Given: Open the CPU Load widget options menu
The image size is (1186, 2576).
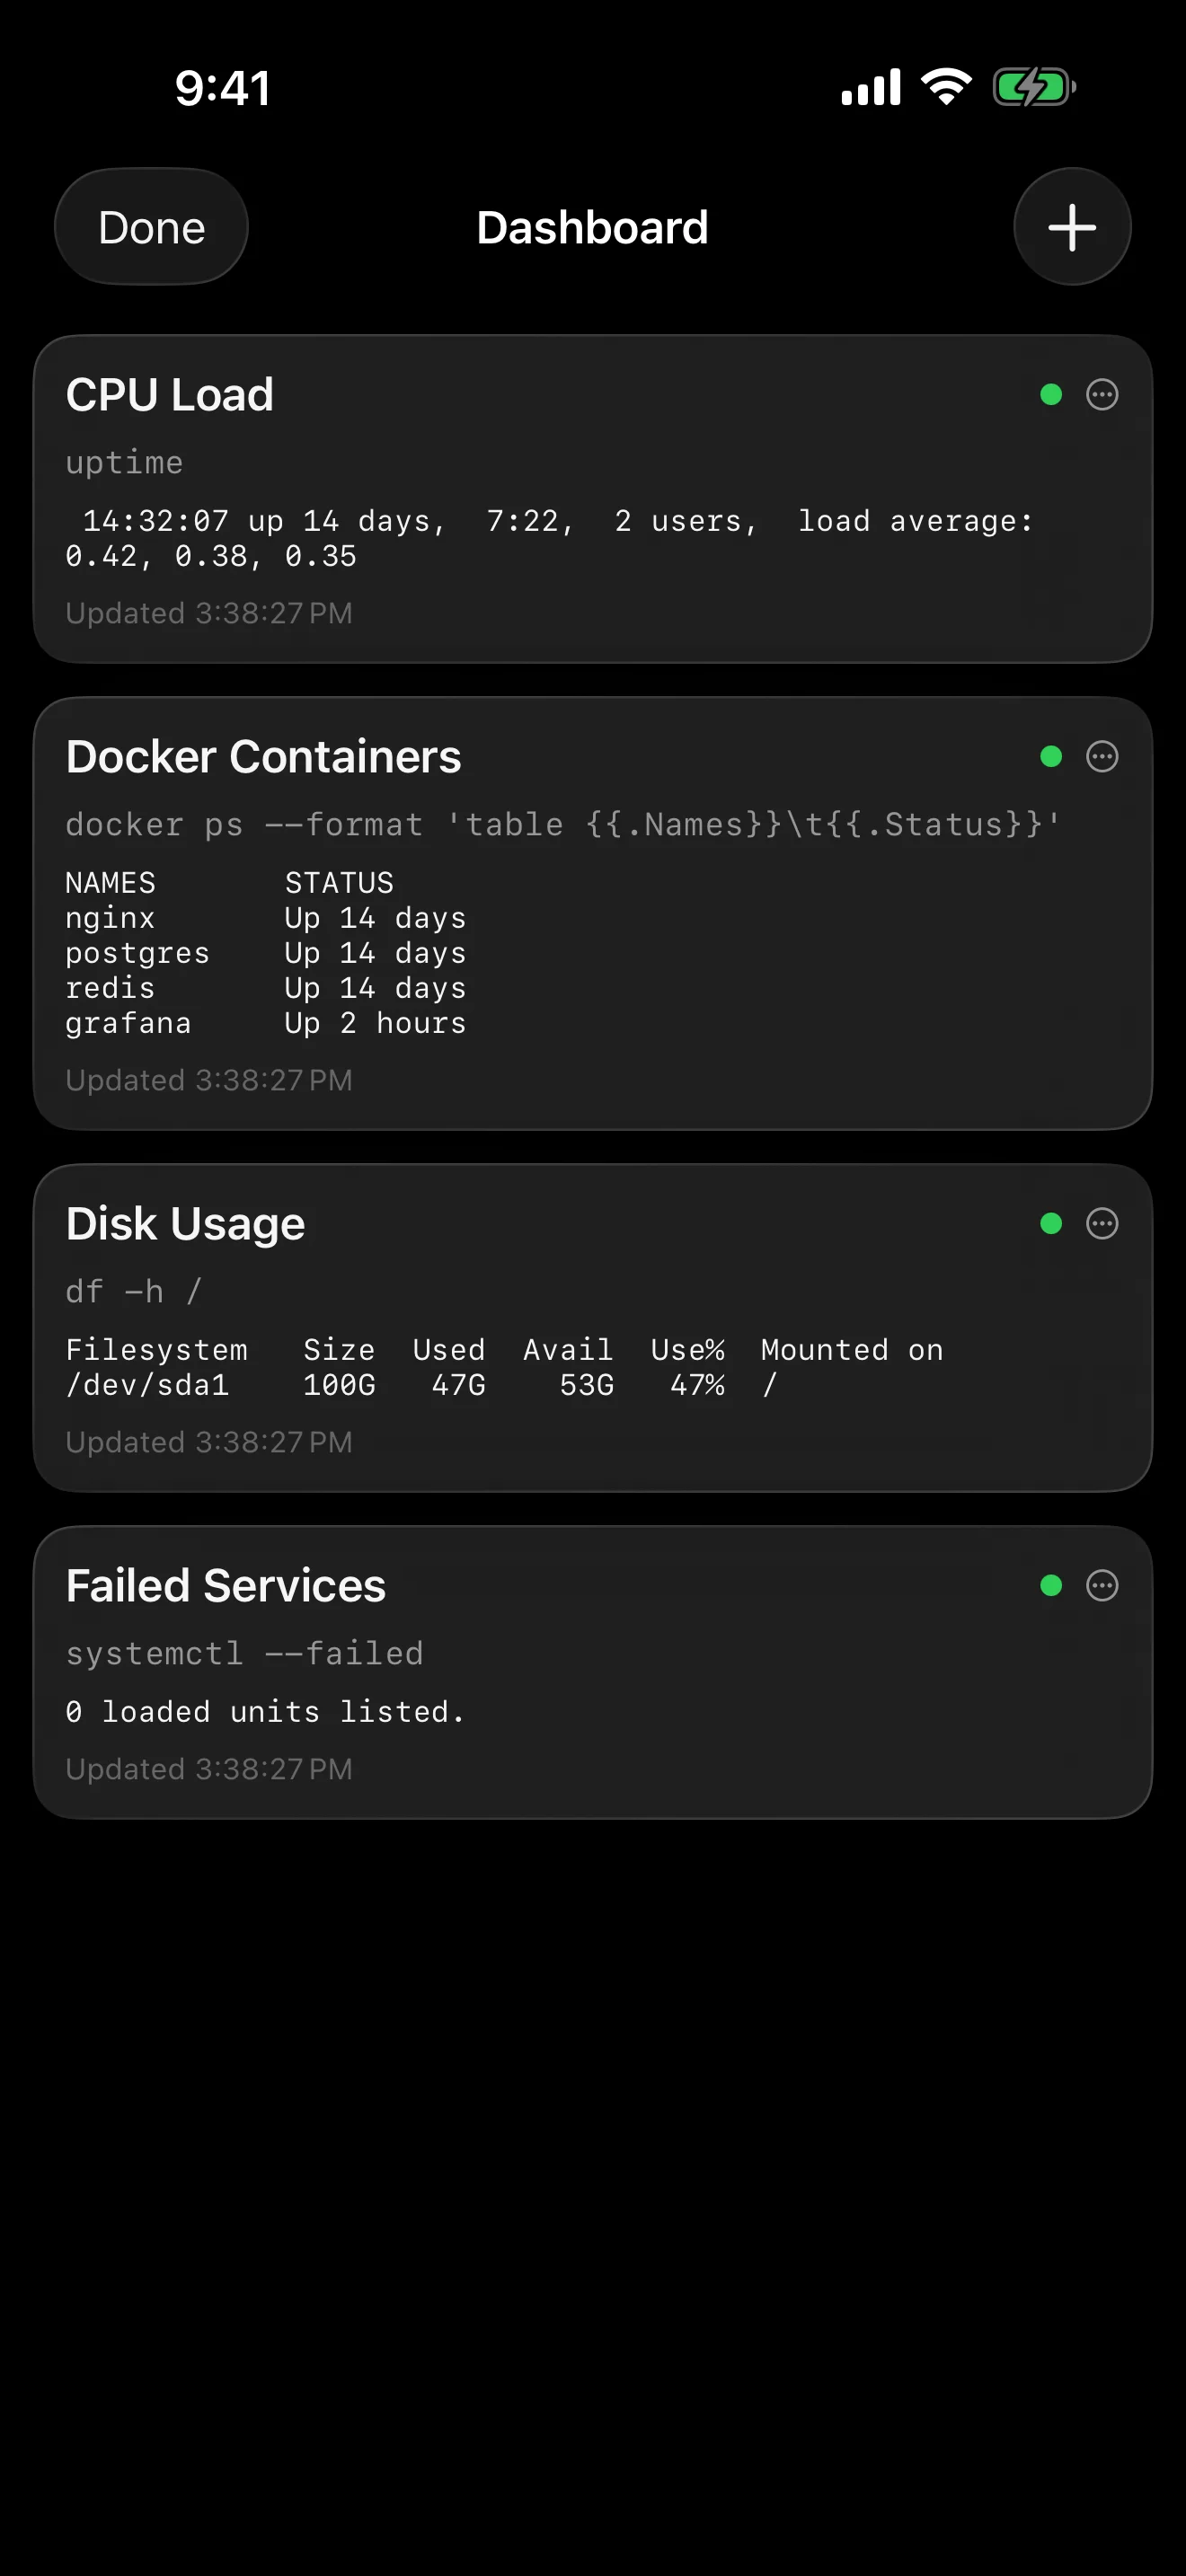Looking at the screenshot, I should click(1102, 395).
